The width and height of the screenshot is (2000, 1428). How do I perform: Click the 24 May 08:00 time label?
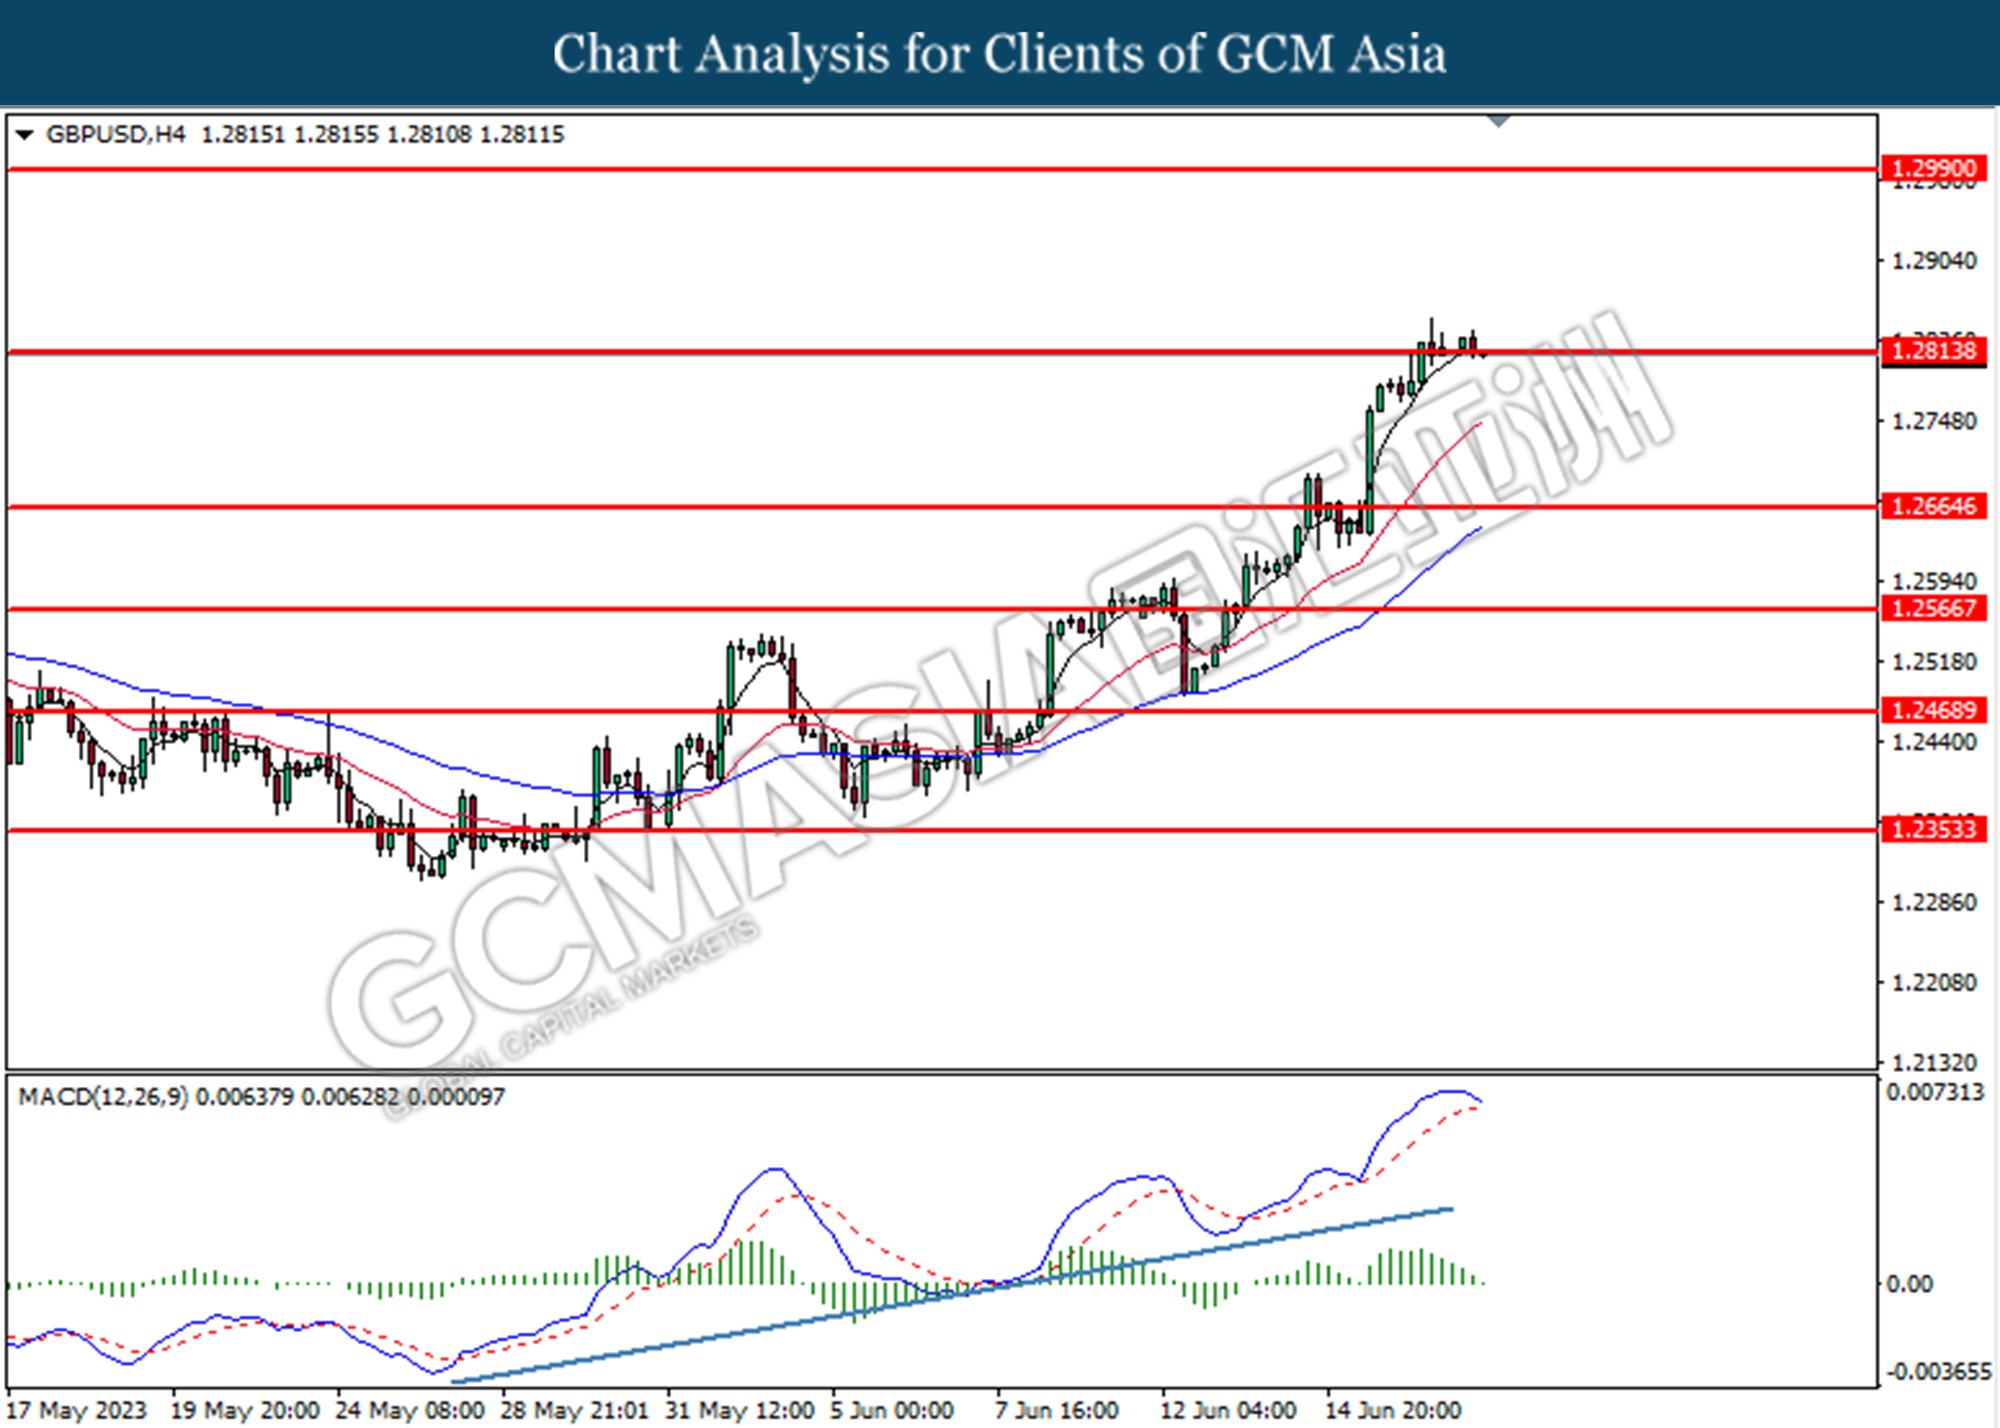click(x=410, y=1410)
